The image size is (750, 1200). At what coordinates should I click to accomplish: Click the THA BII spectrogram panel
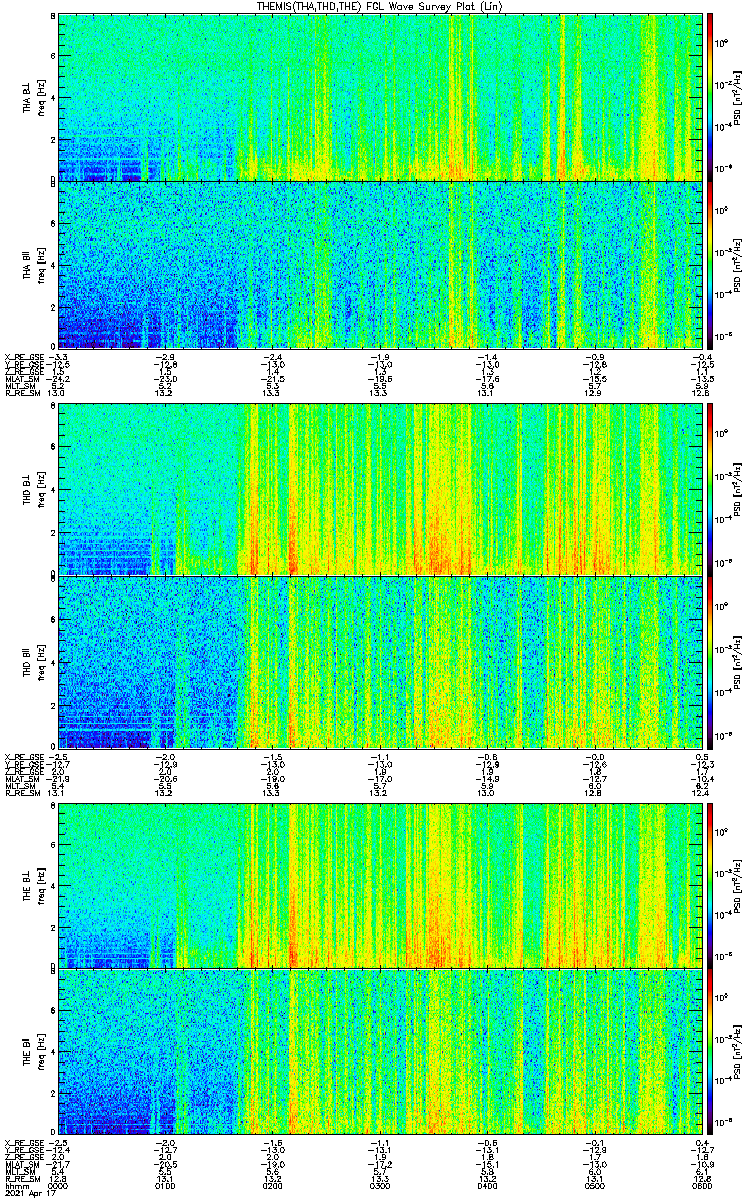380,265
